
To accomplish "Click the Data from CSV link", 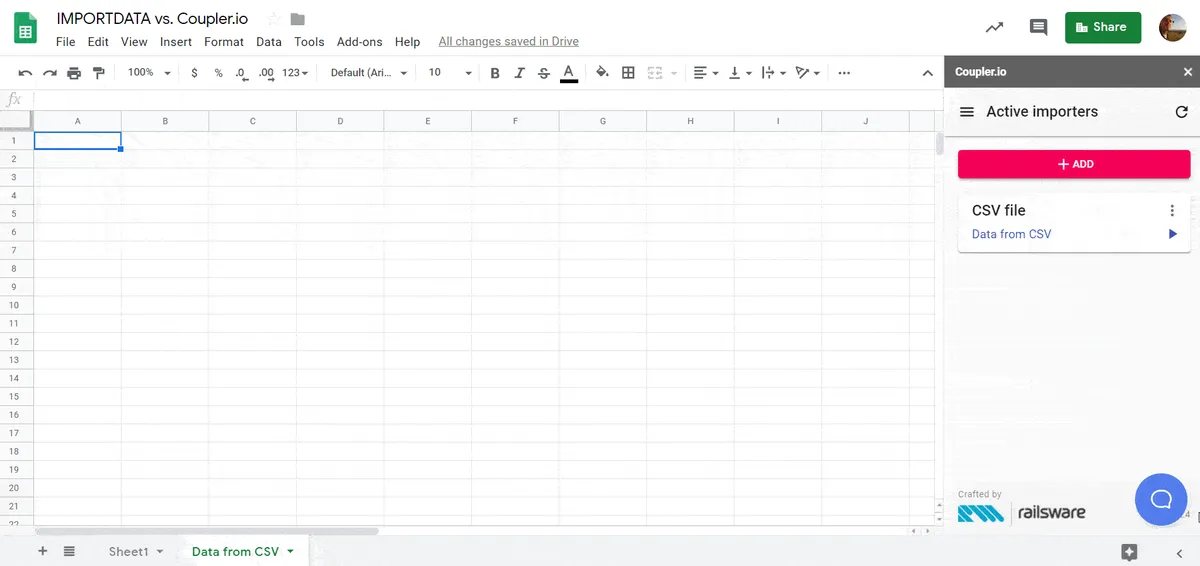I will tap(1011, 234).
